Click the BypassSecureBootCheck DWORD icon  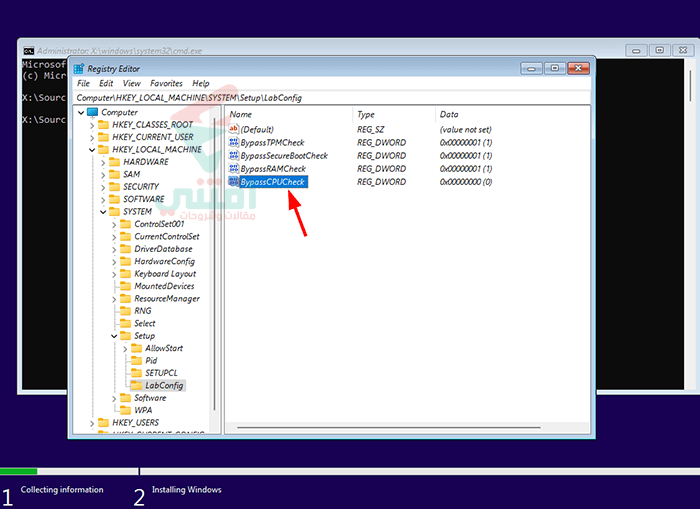point(233,155)
